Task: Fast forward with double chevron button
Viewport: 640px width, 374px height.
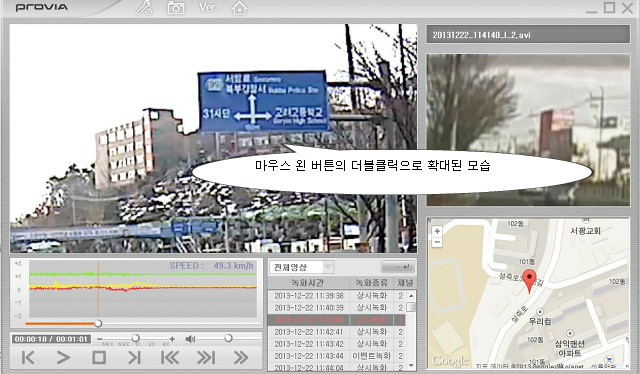Action: coord(241,358)
